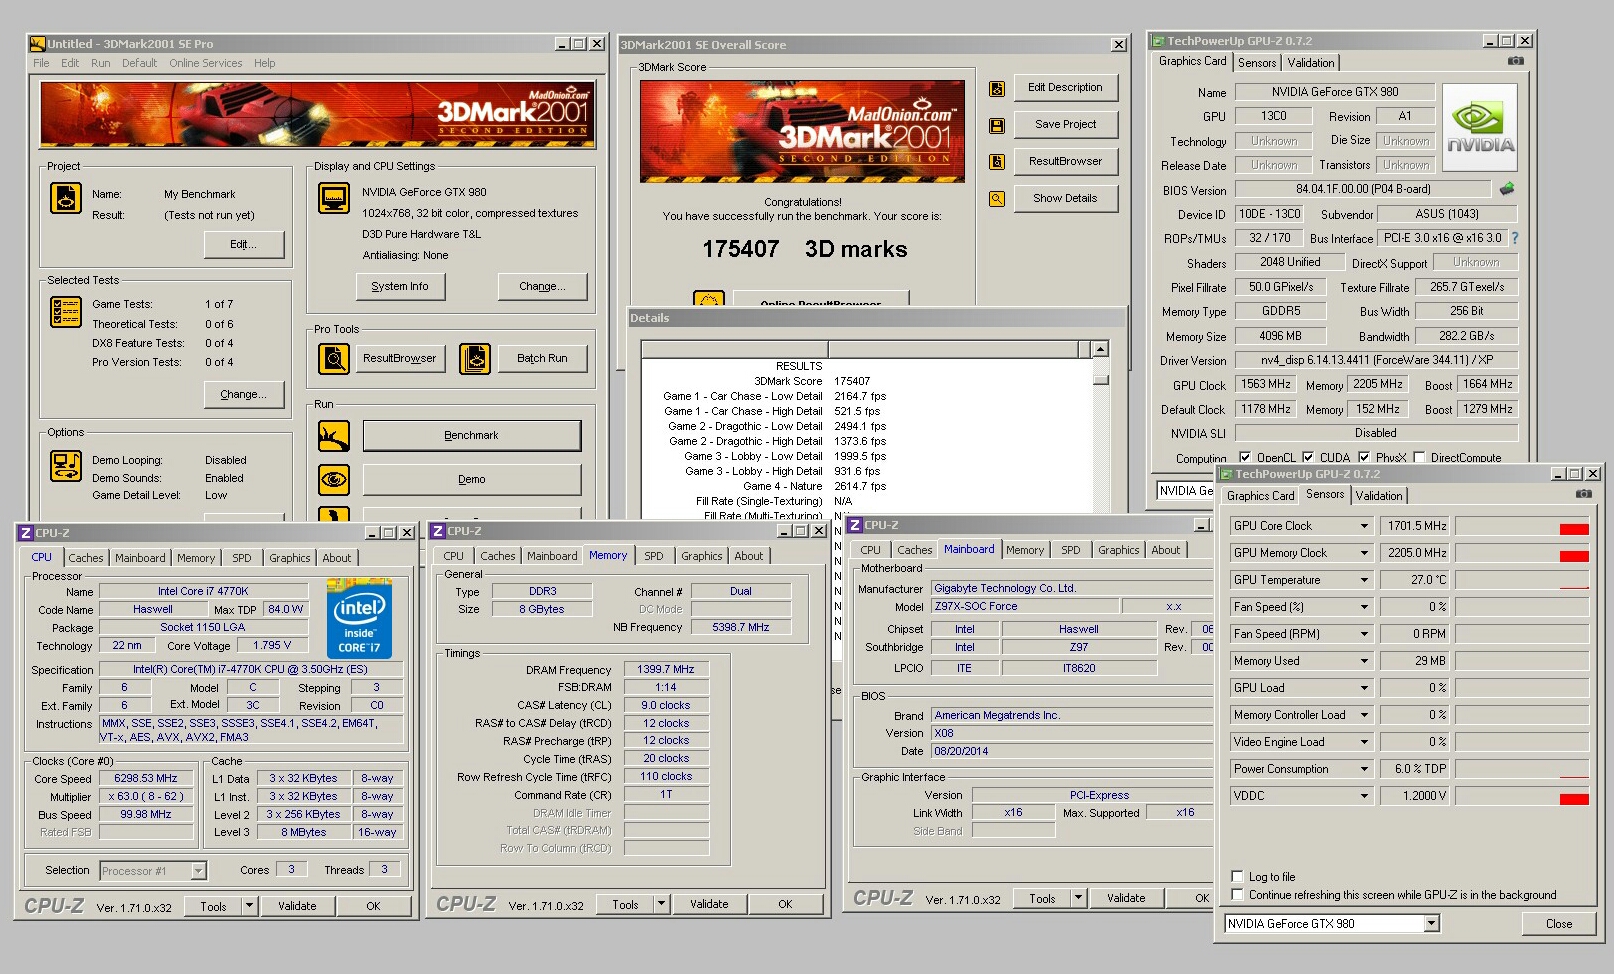The height and width of the screenshot is (974, 1614).
Task: Open the NVIDIA GeForce GTX 980 card selector
Action: coord(1432,924)
